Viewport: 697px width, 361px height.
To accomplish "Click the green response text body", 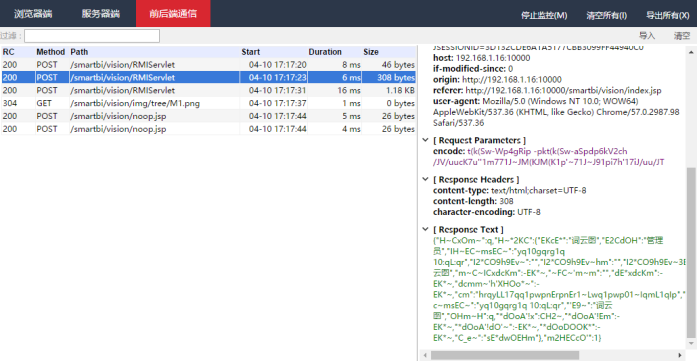I will point(559,289).
